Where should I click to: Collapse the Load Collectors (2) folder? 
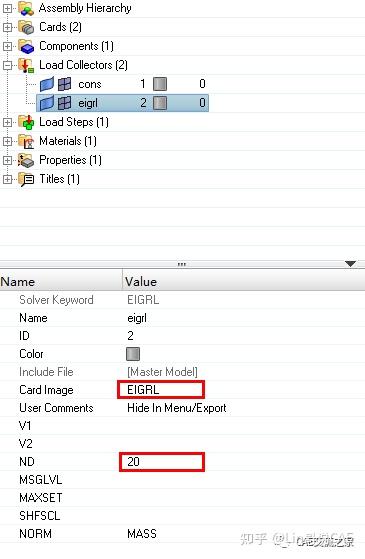click(7, 65)
